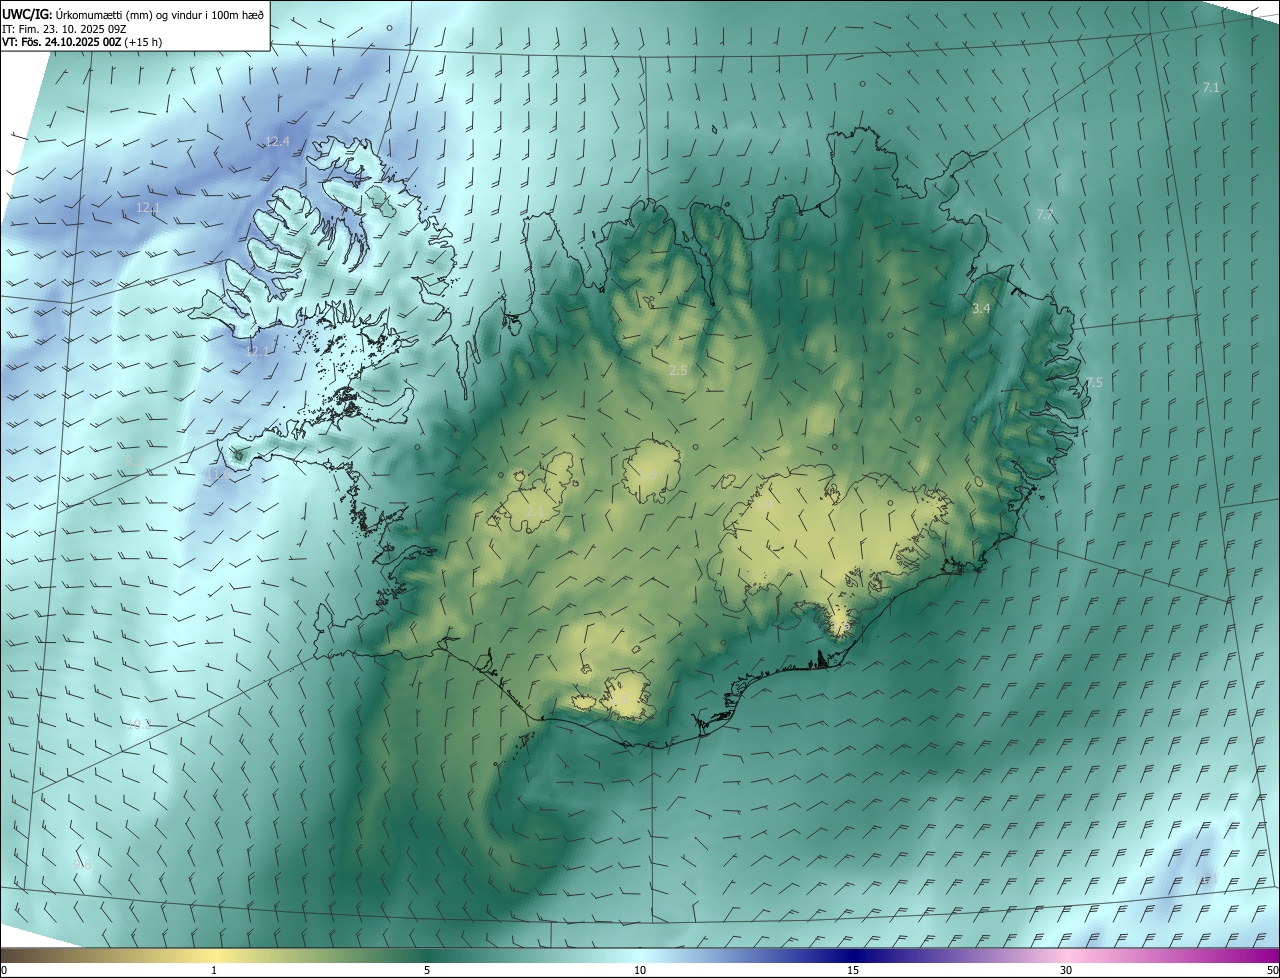The image size is (1280, 978).
Task: Click the 12.1 label beside the Breiðafjörður islands
Action: (258, 352)
